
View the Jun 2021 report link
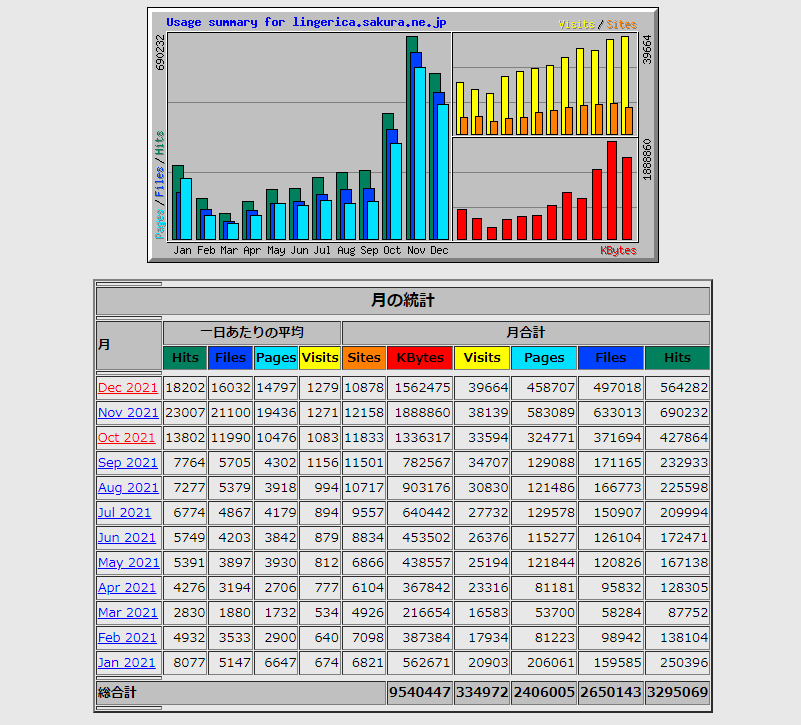(x=127, y=537)
